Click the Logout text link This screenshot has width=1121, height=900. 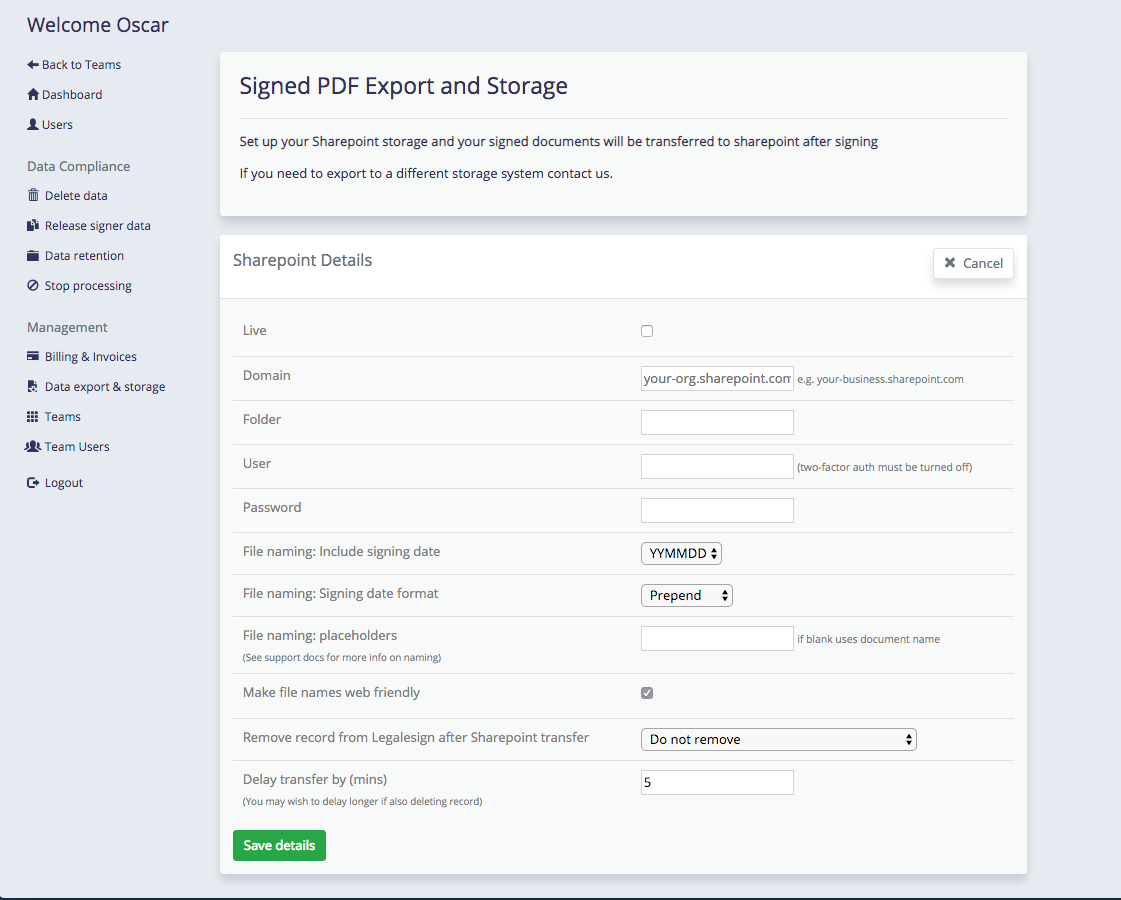(64, 483)
